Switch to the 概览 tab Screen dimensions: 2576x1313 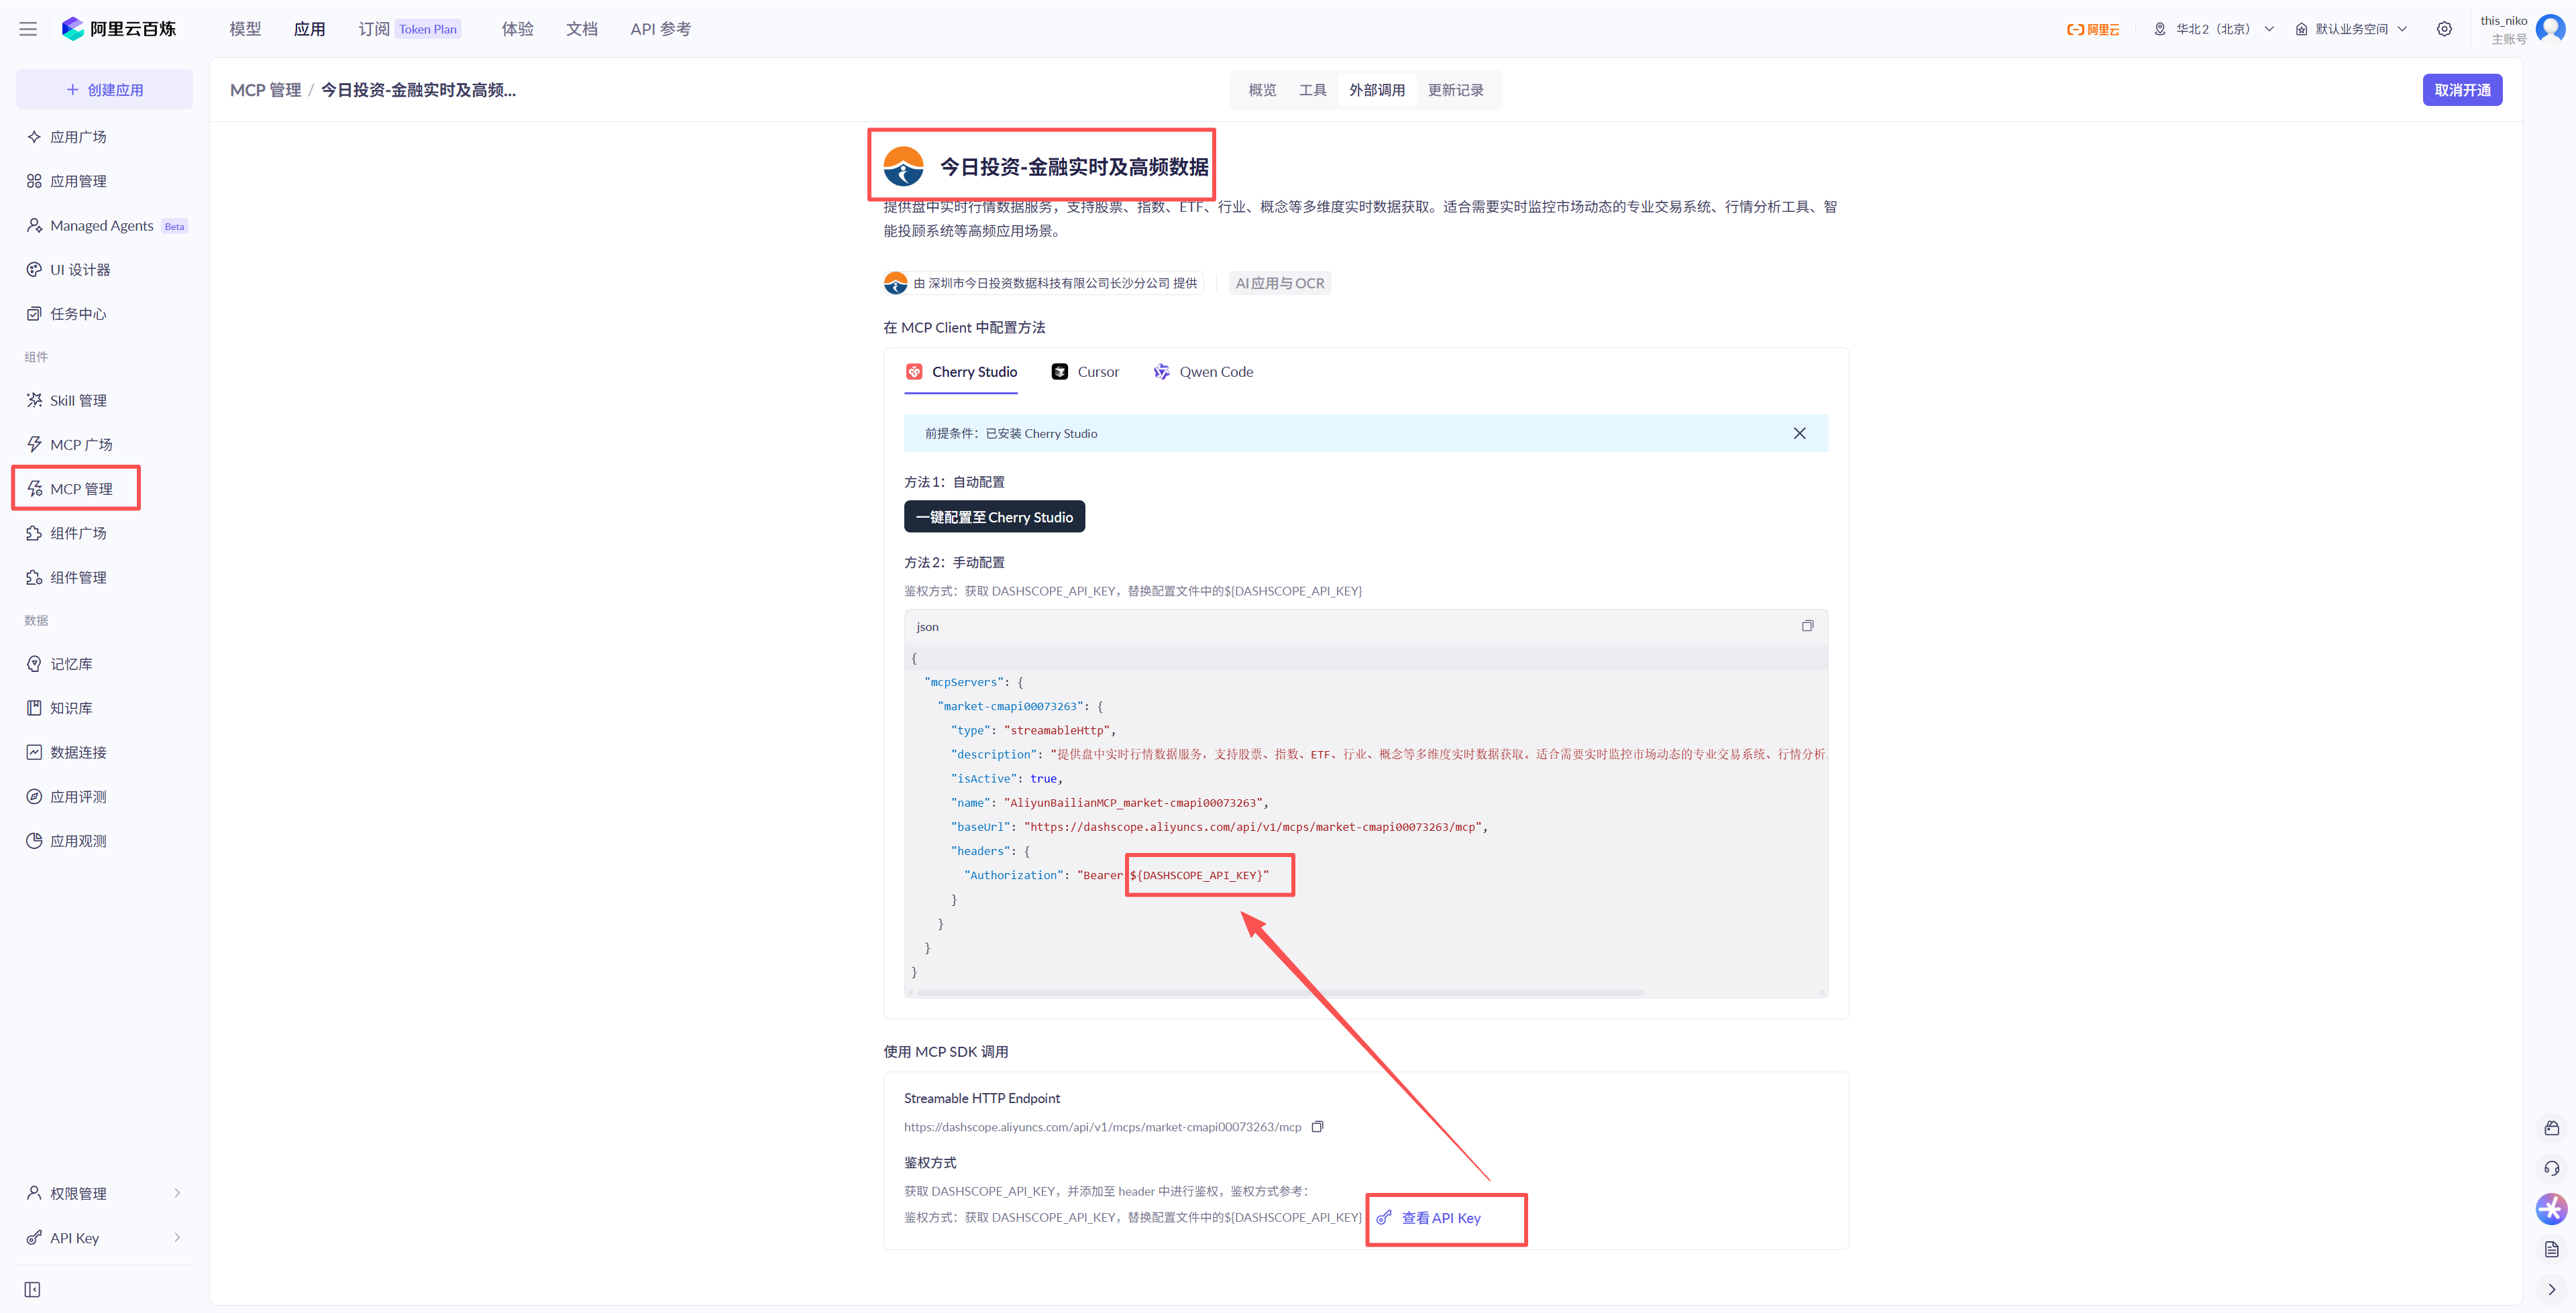(x=1262, y=90)
